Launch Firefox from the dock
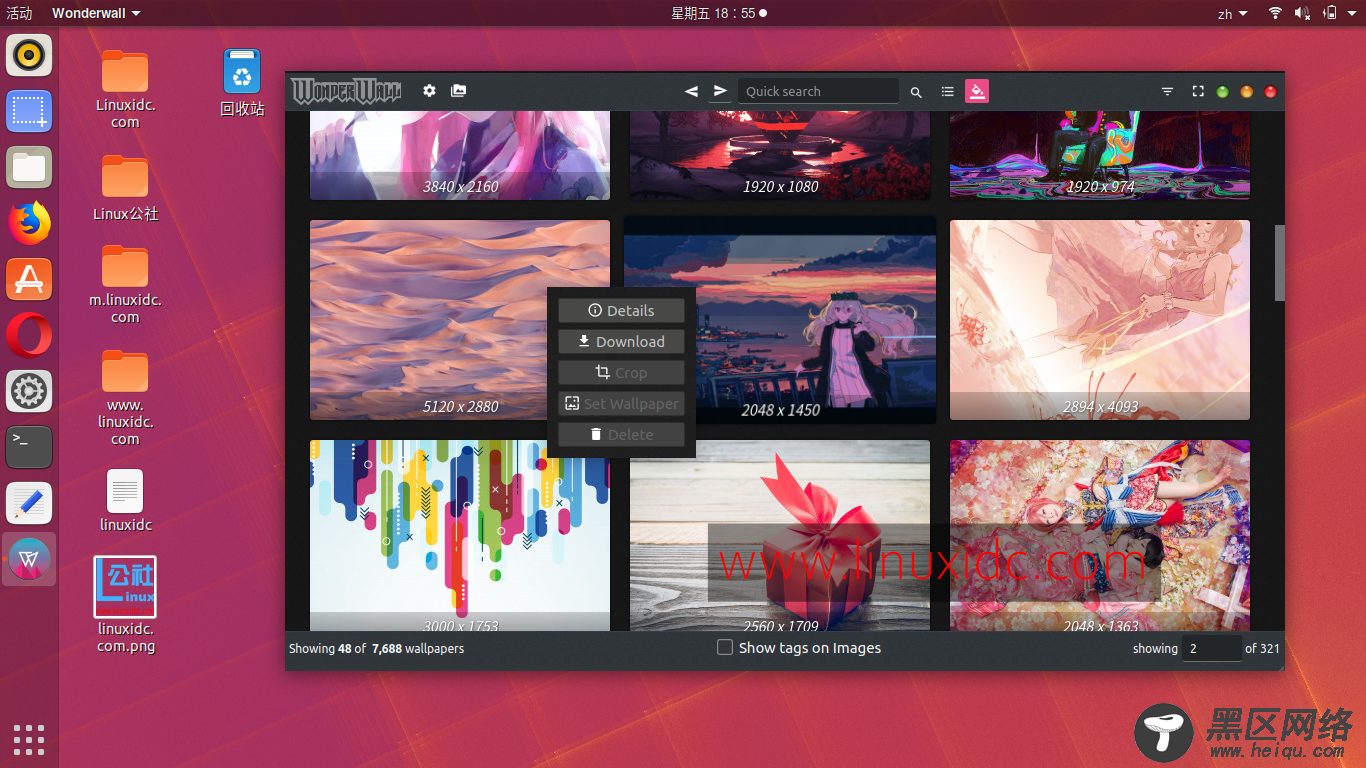Screen dimensions: 1366x768 click(29, 223)
